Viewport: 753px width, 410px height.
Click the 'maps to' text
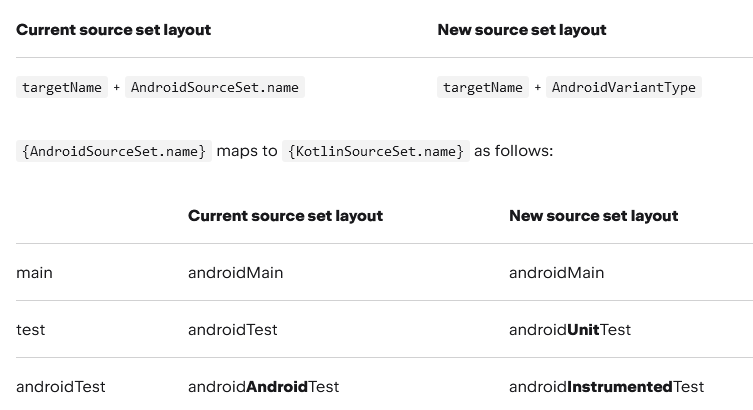[247, 151]
